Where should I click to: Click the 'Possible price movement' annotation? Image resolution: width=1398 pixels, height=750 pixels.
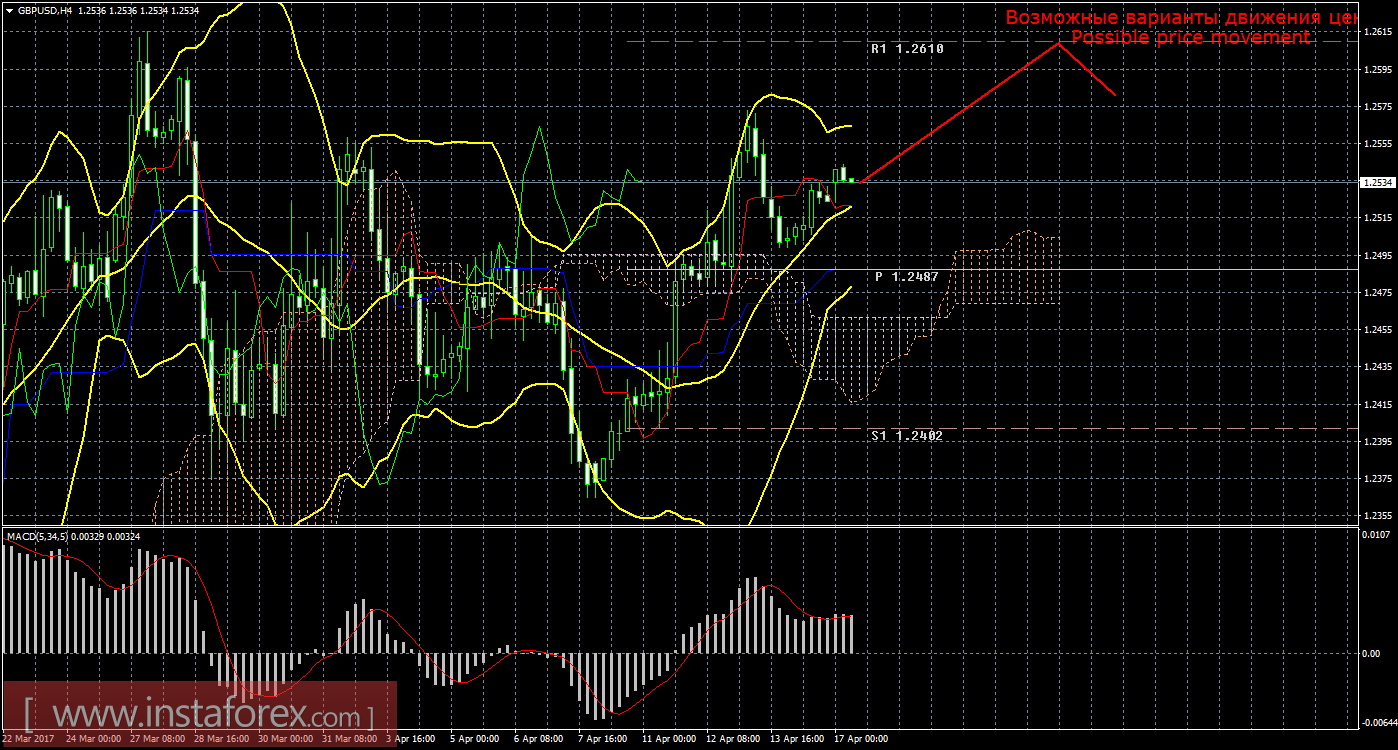pos(1190,37)
